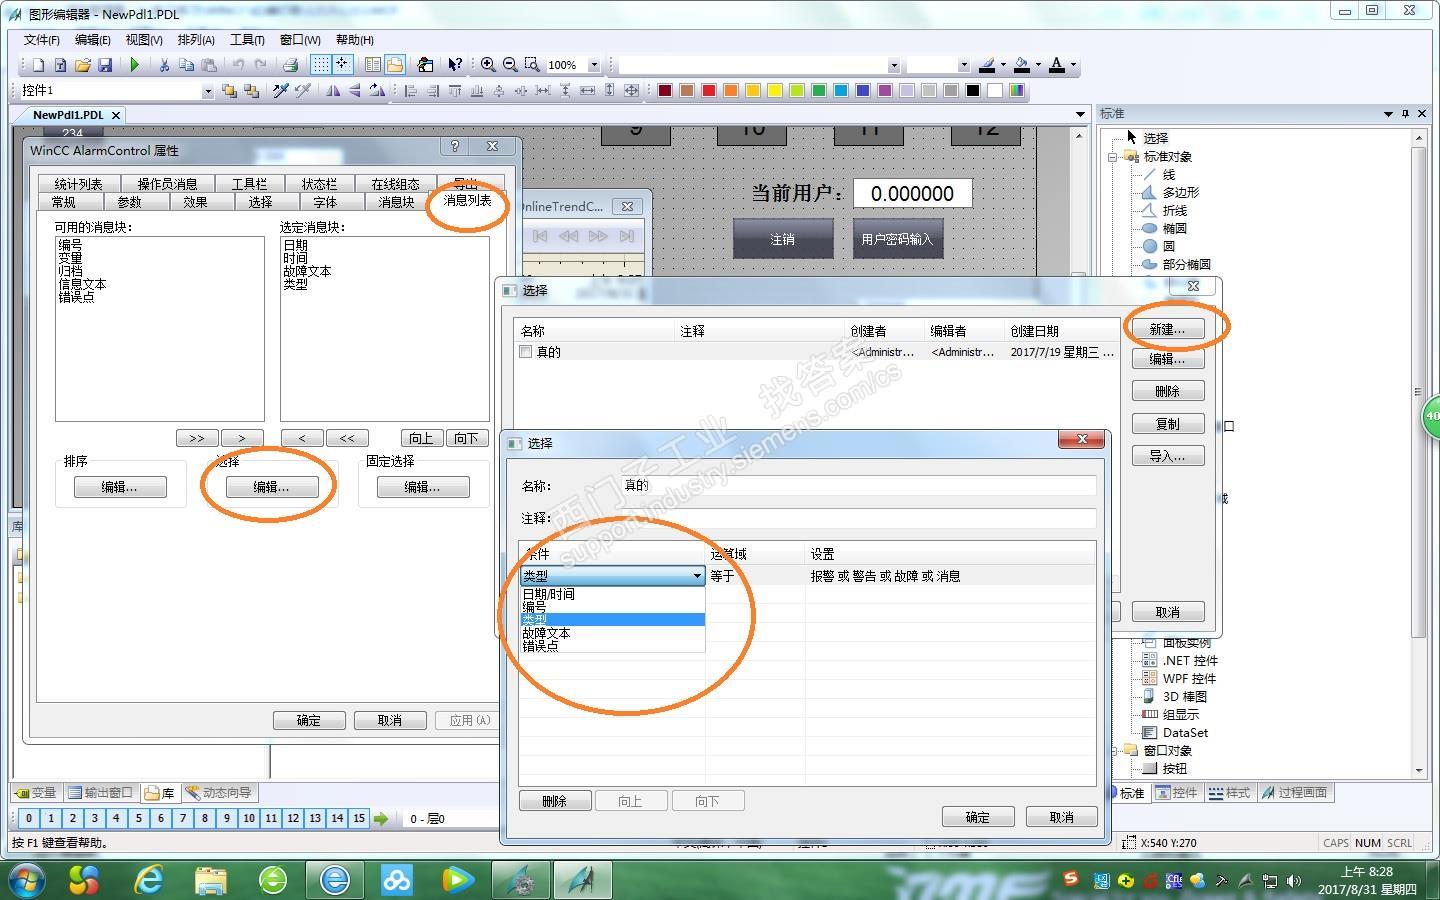
Task: Open the document tab list arrow
Action: pos(1080,114)
